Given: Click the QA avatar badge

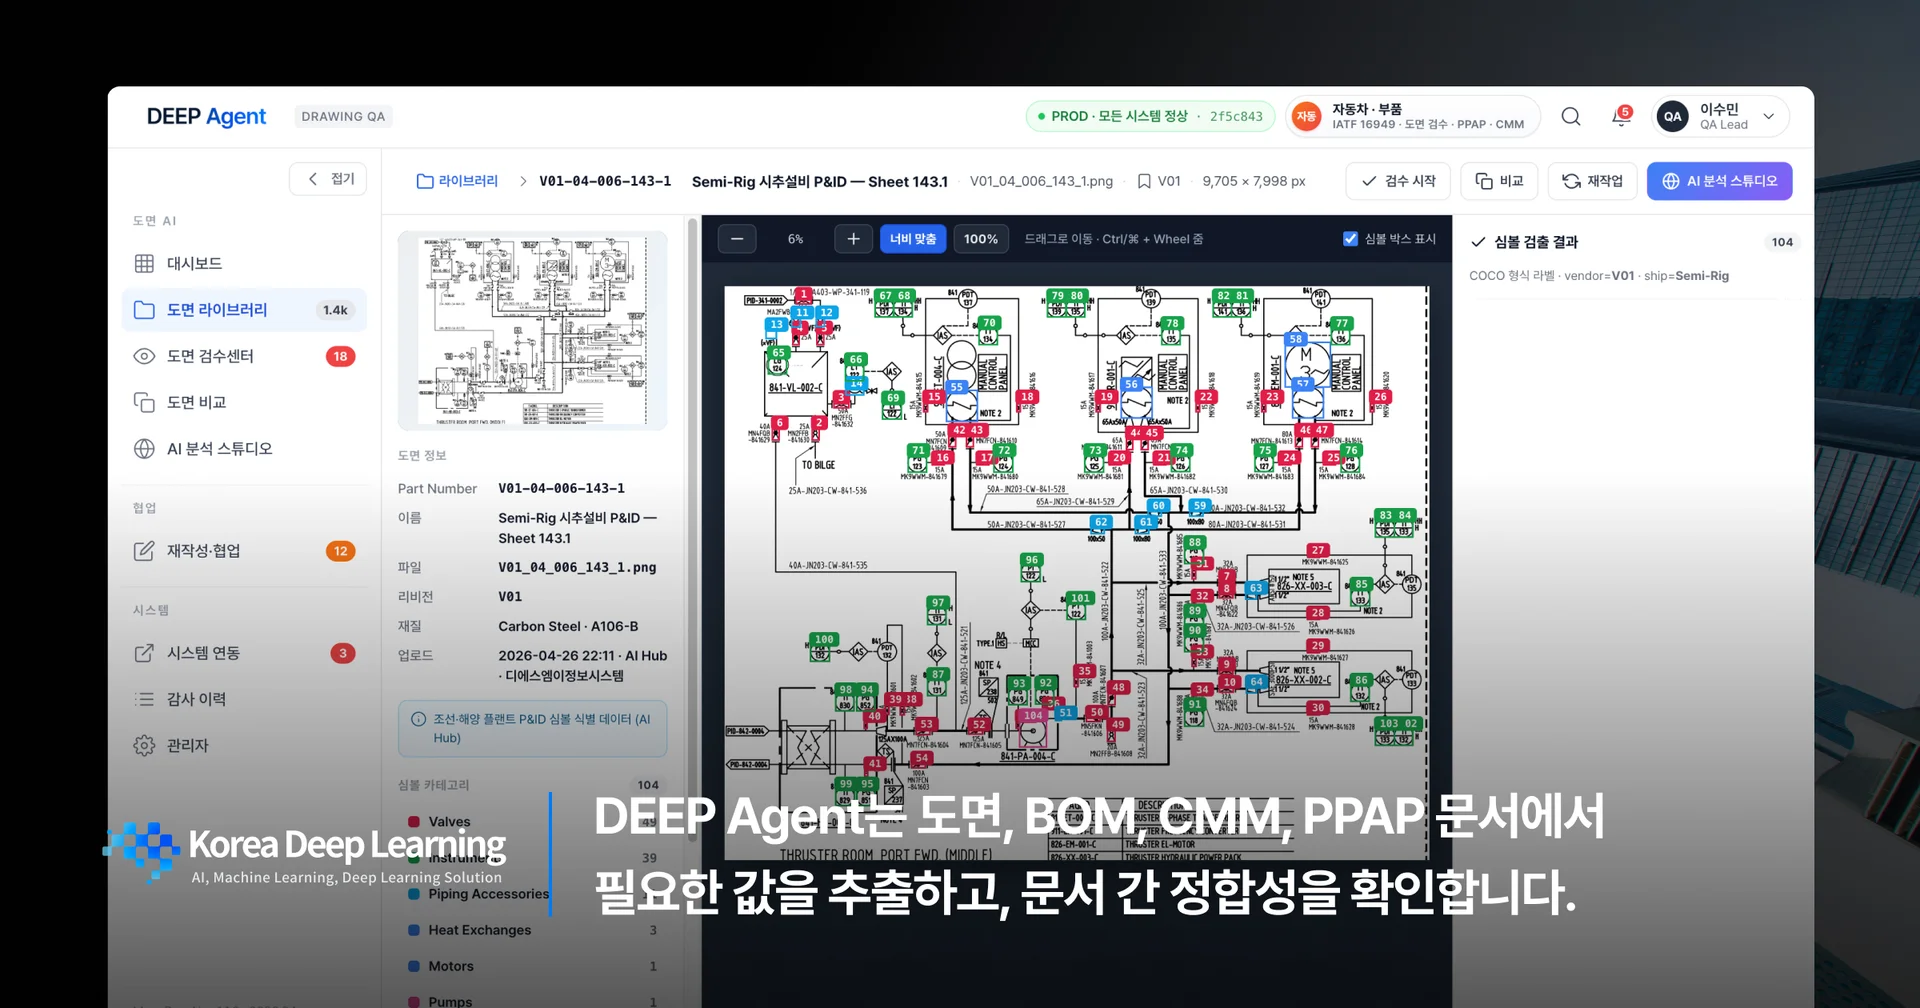Looking at the screenshot, I should coord(1673,117).
